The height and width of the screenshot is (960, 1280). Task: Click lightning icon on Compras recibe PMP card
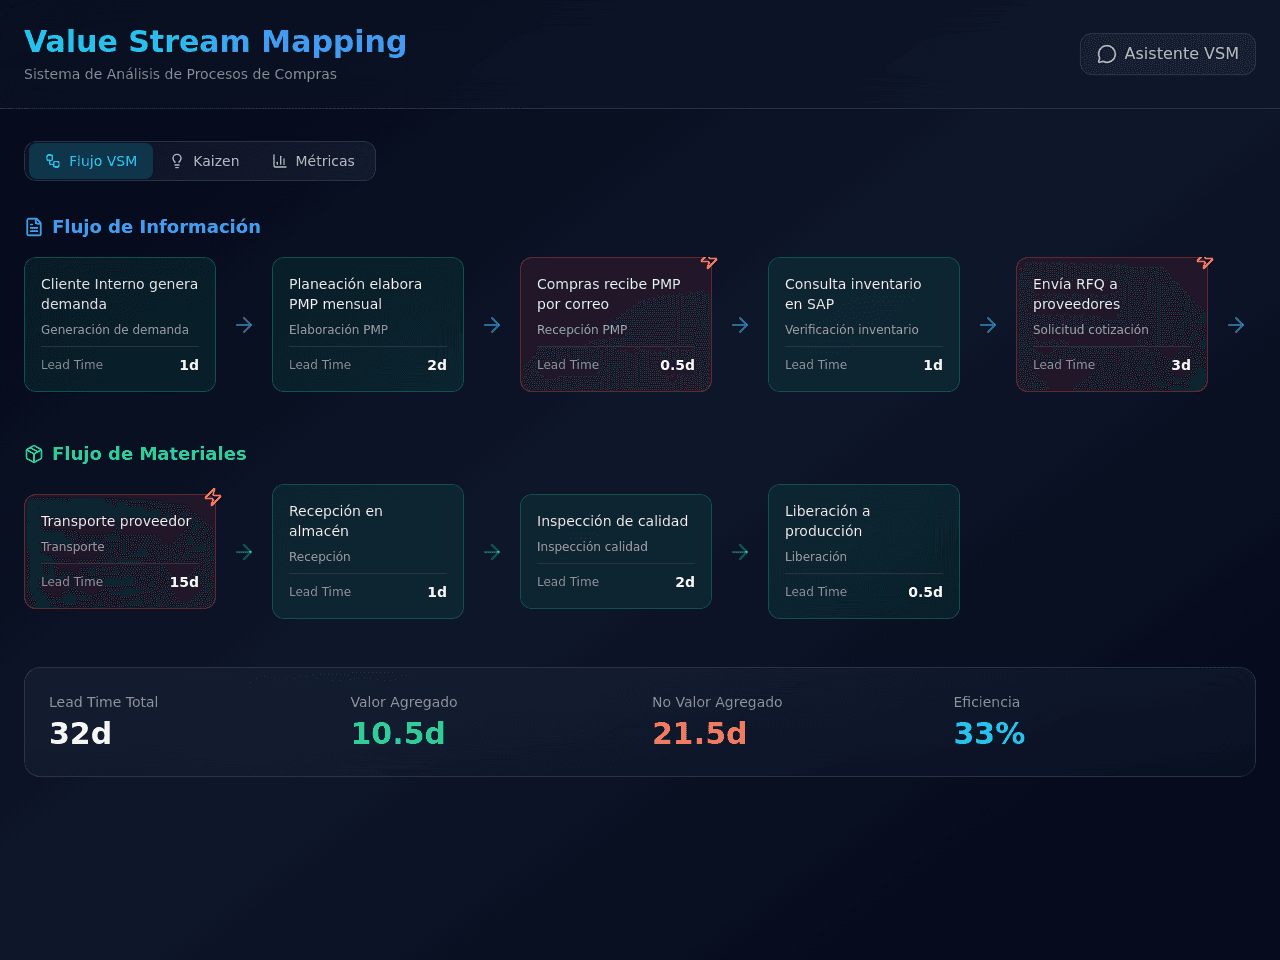[709, 260]
